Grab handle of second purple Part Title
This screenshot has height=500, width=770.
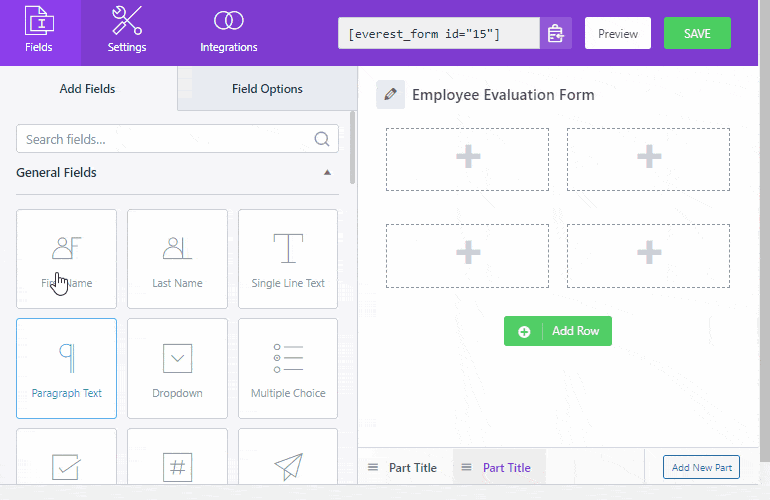tap(467, 467)
